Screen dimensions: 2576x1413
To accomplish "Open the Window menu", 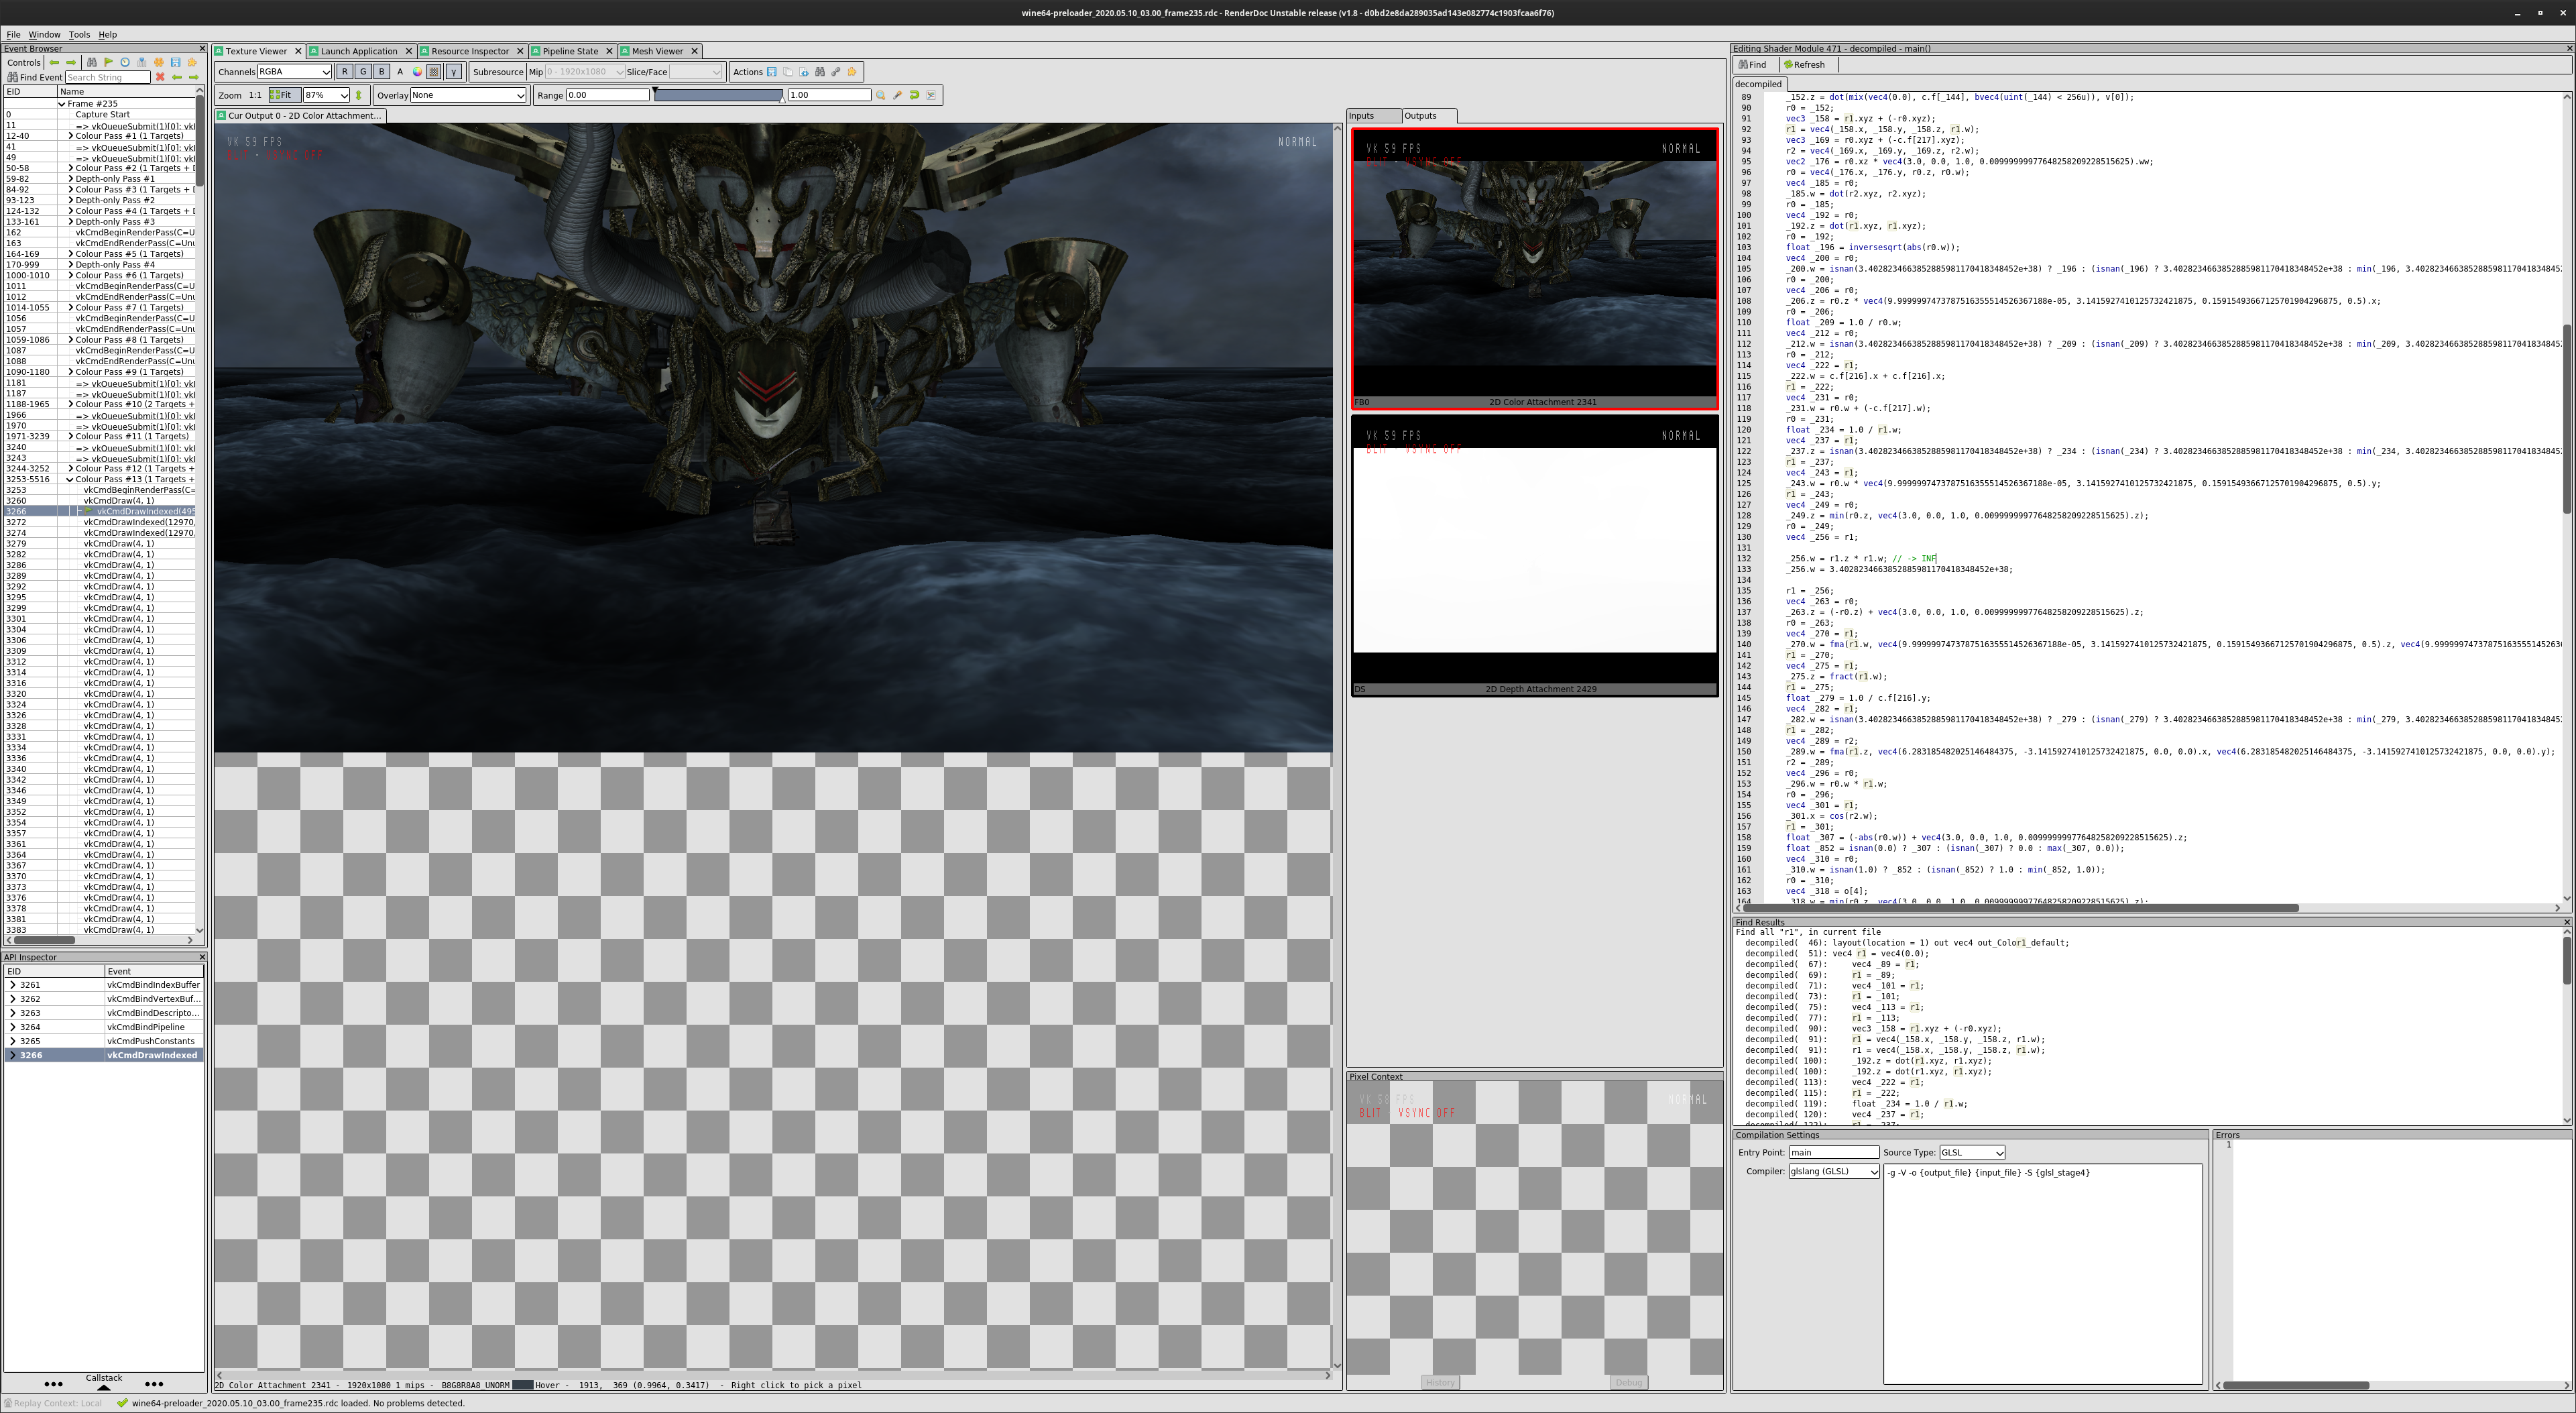I will [x=44, y=34].
